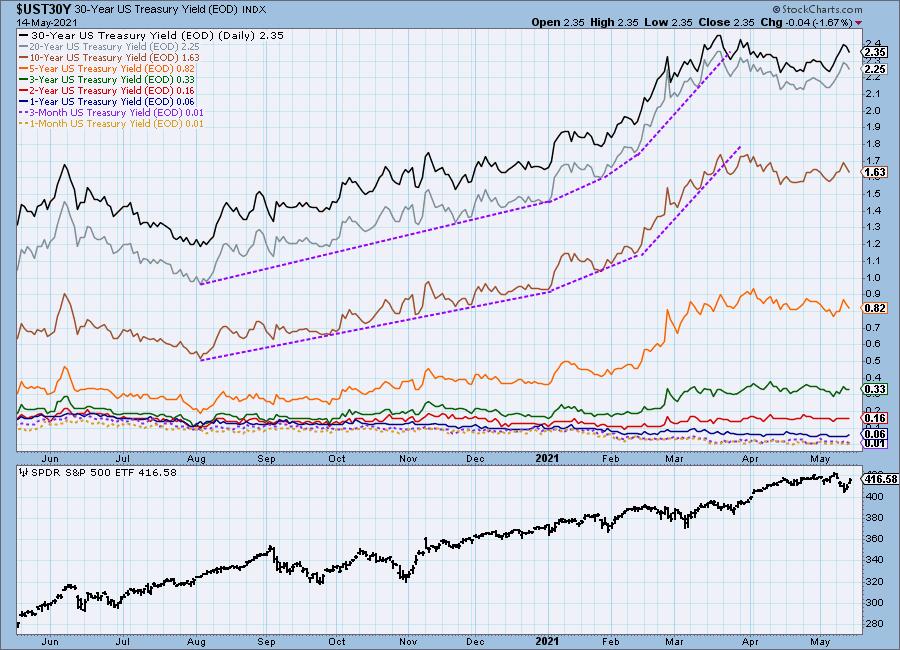Click the 2021 label under the yield chart
Viewport: 900px width, 650px height.
tap(547, 458)
